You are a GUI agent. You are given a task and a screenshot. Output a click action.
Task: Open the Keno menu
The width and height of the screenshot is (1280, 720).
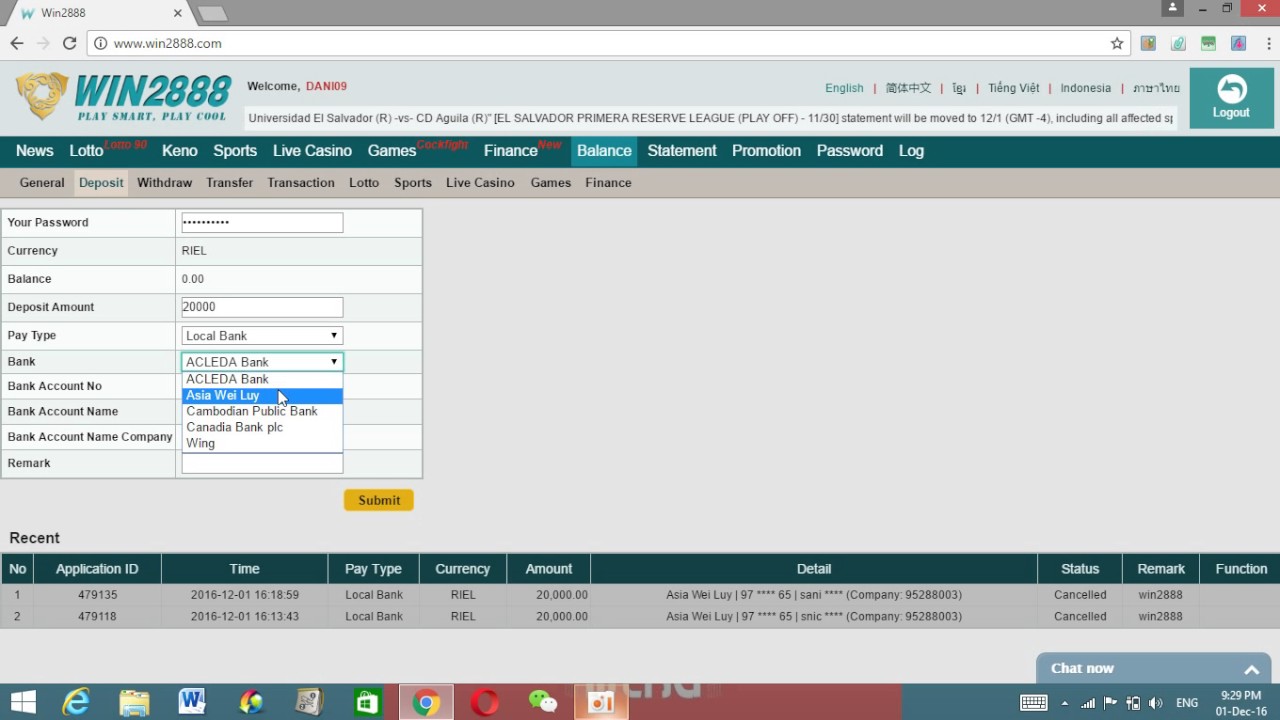180,151
